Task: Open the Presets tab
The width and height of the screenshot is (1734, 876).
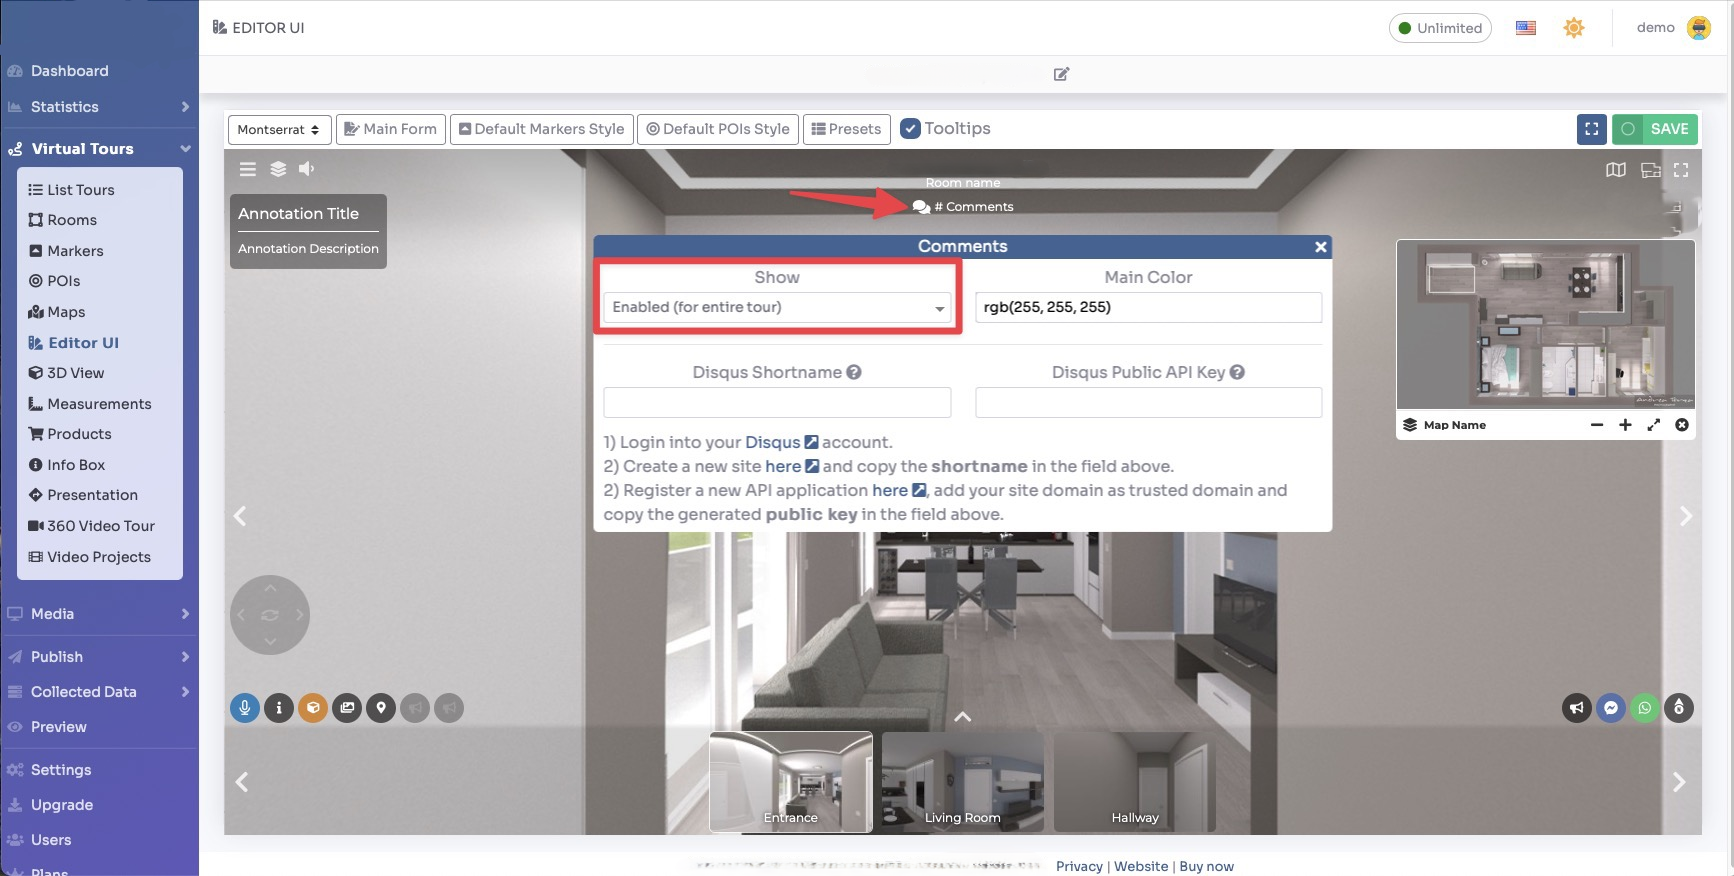Action: tap(846, 129)
